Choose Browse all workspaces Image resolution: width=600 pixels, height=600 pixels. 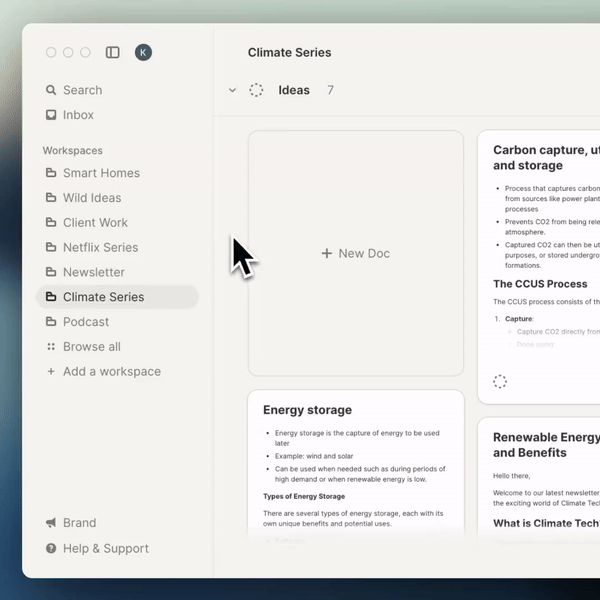click(117, 346)
